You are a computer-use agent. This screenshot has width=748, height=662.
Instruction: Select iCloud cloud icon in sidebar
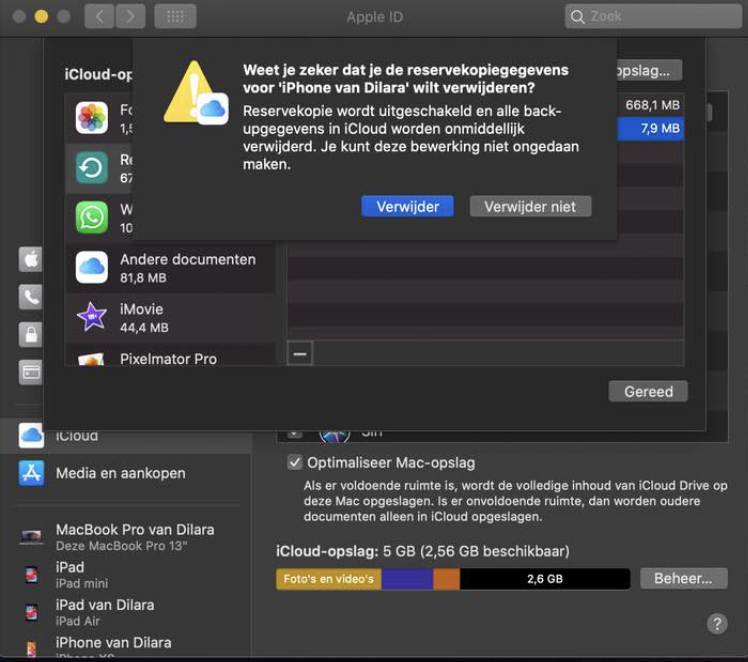(31, 435)
